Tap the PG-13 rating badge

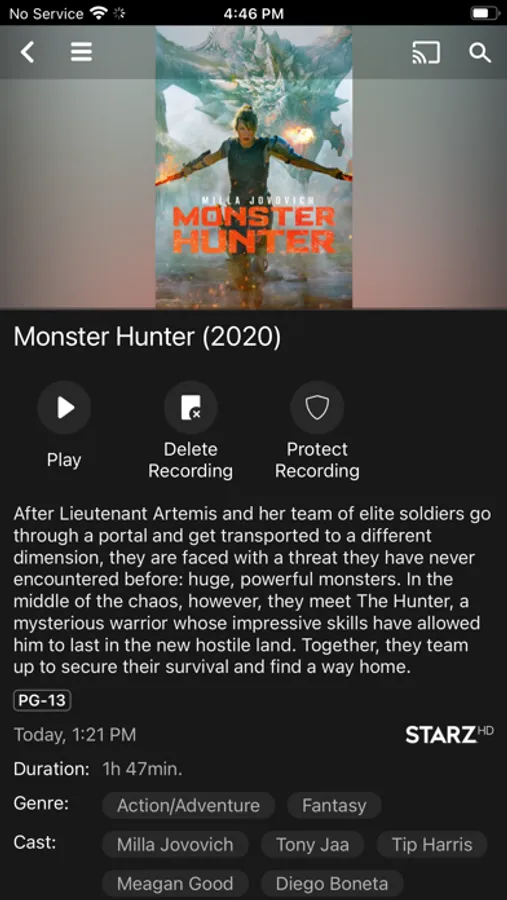pyautogui.click(x=42, y=700)
